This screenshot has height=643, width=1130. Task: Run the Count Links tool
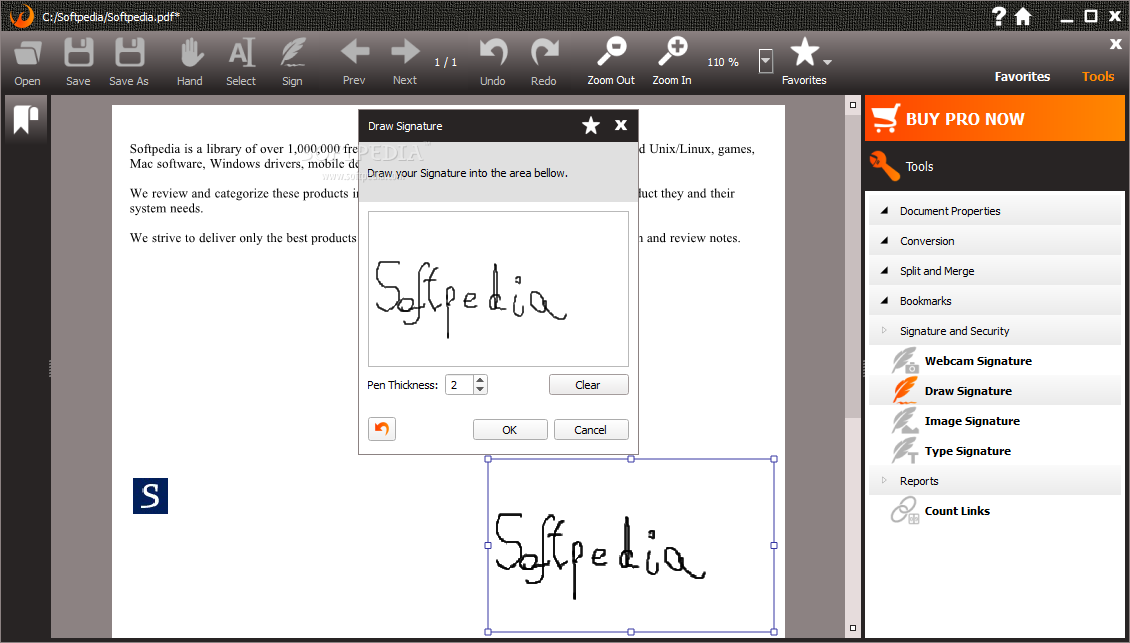[x=995, y=511]
